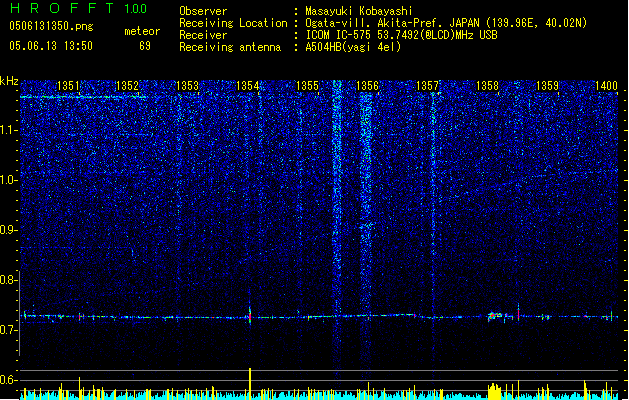The image size is (629, 400).
Task: Click the meteor count 69
Action: point(145,46)
